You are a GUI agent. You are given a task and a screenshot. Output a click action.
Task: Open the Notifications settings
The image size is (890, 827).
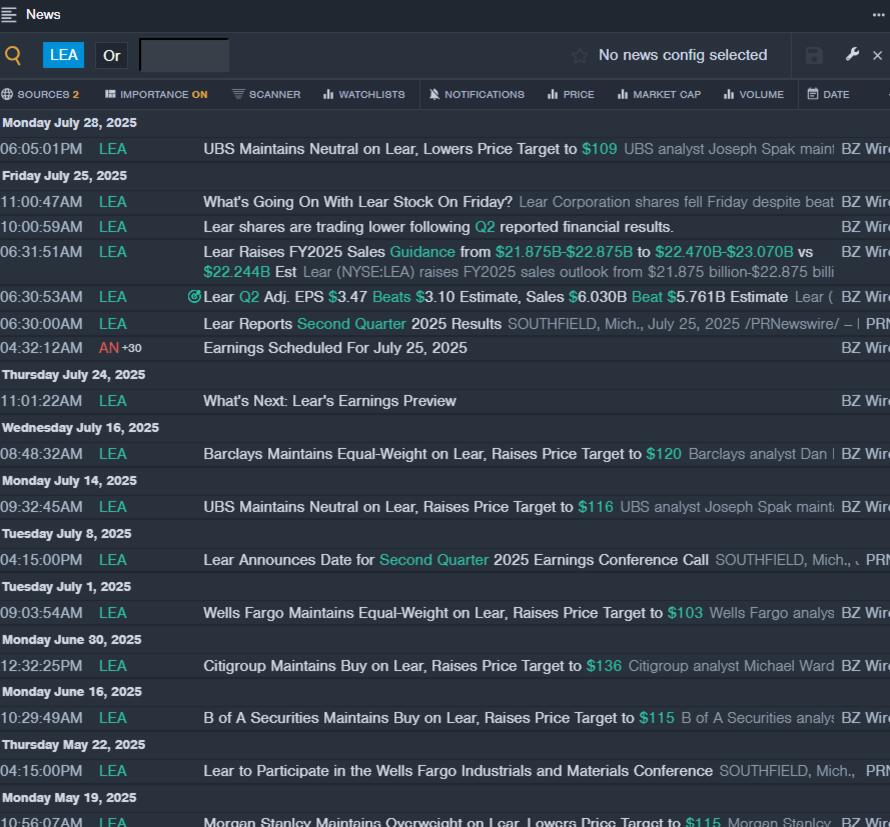[x=477, y=94]
